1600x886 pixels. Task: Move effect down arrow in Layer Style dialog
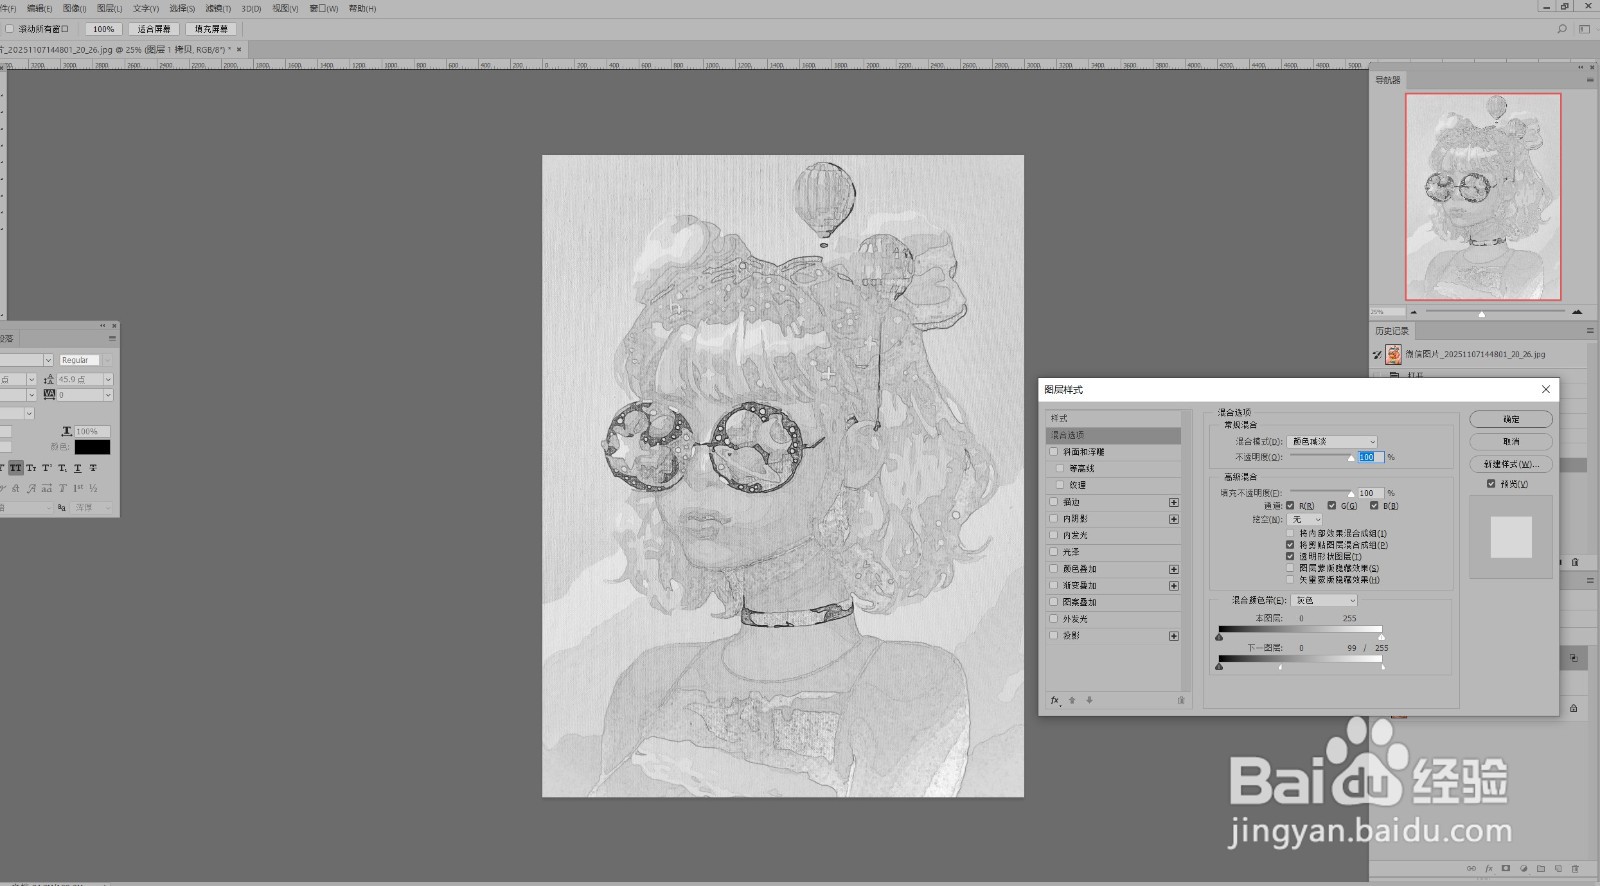coord(1089,700)
